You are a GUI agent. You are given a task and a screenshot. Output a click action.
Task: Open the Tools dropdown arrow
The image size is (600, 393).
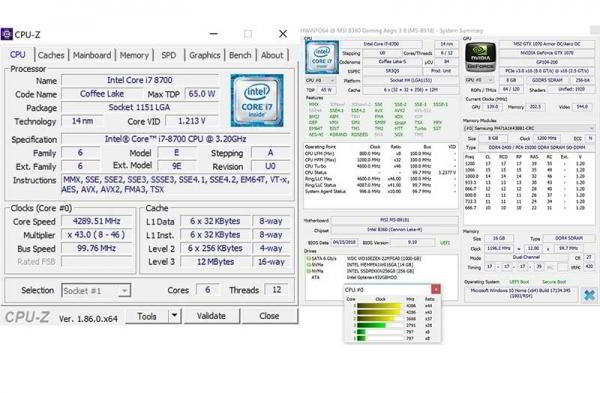tap(174, 316)
